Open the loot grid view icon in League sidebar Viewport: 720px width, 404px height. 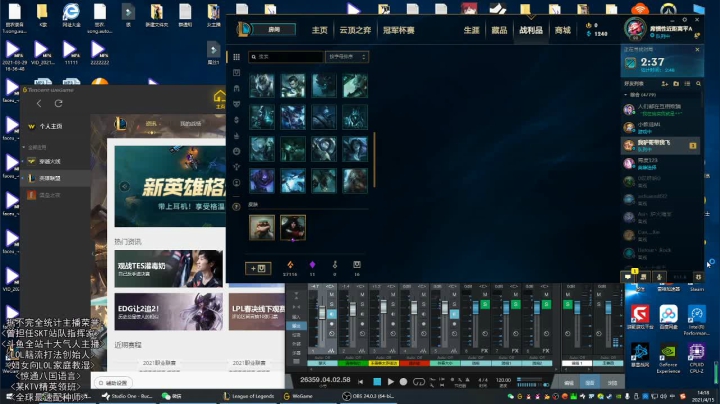236,57
